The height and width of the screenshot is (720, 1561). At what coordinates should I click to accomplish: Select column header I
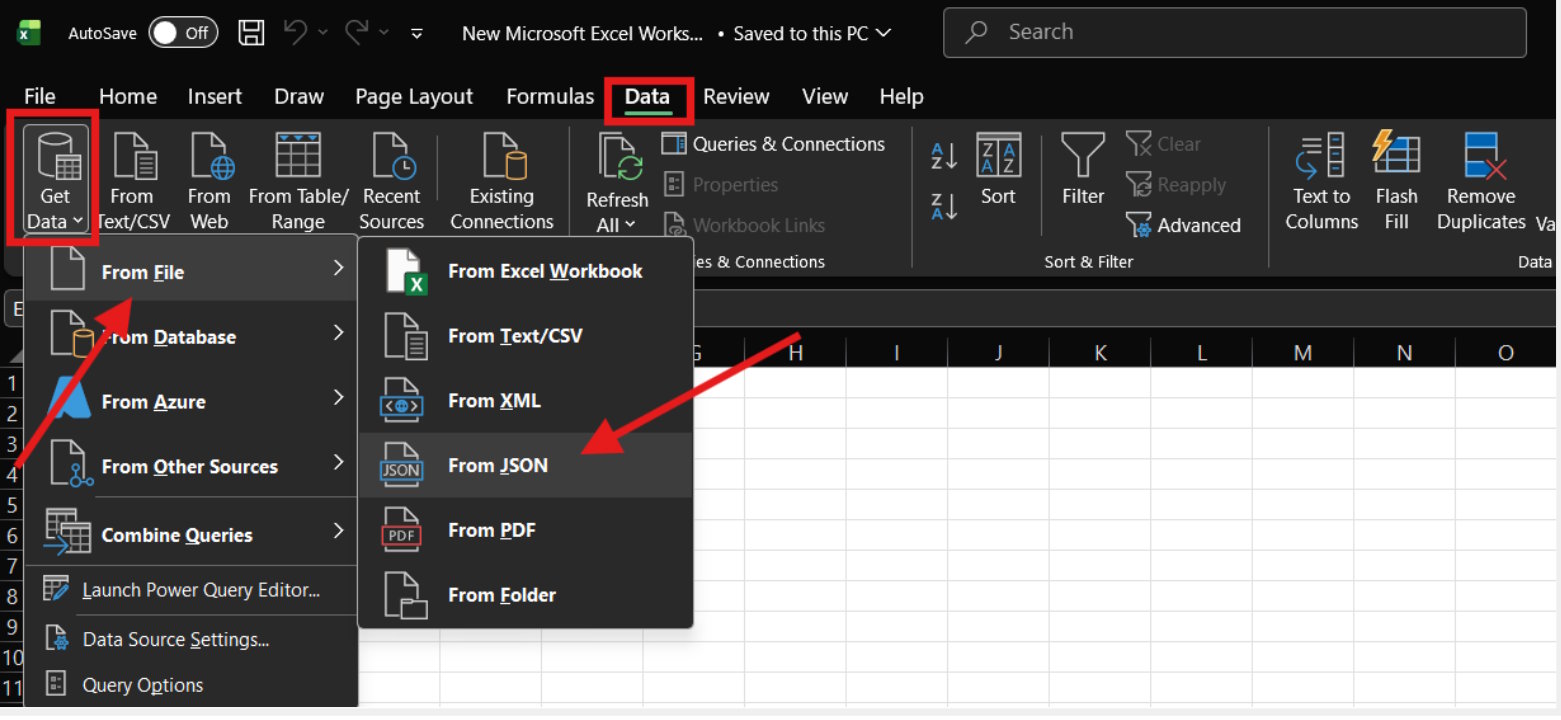(896, 352)
